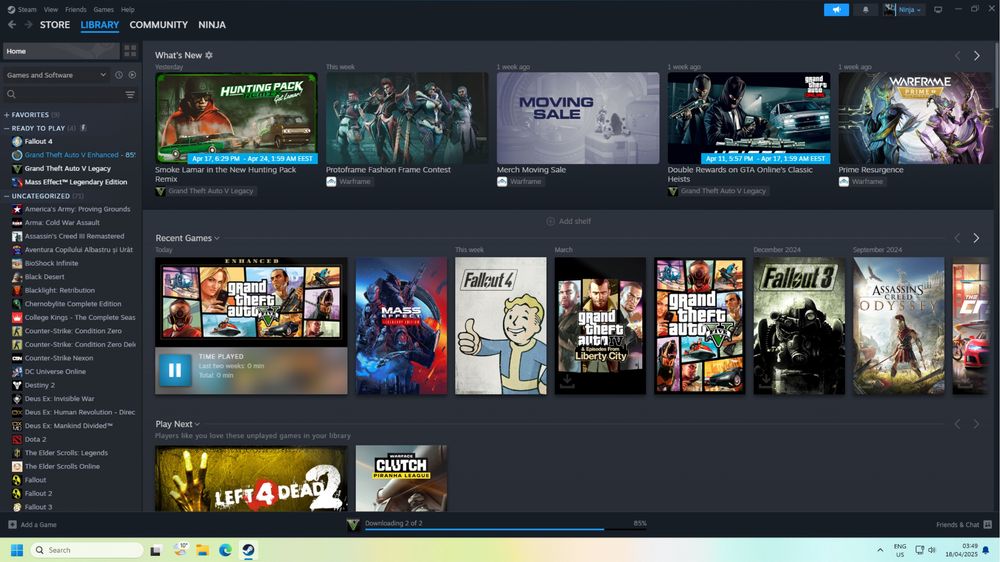Expand the Play Next shelf dropdown
The height and width of the screenshot is (562, 1000).
coord(197,424)
